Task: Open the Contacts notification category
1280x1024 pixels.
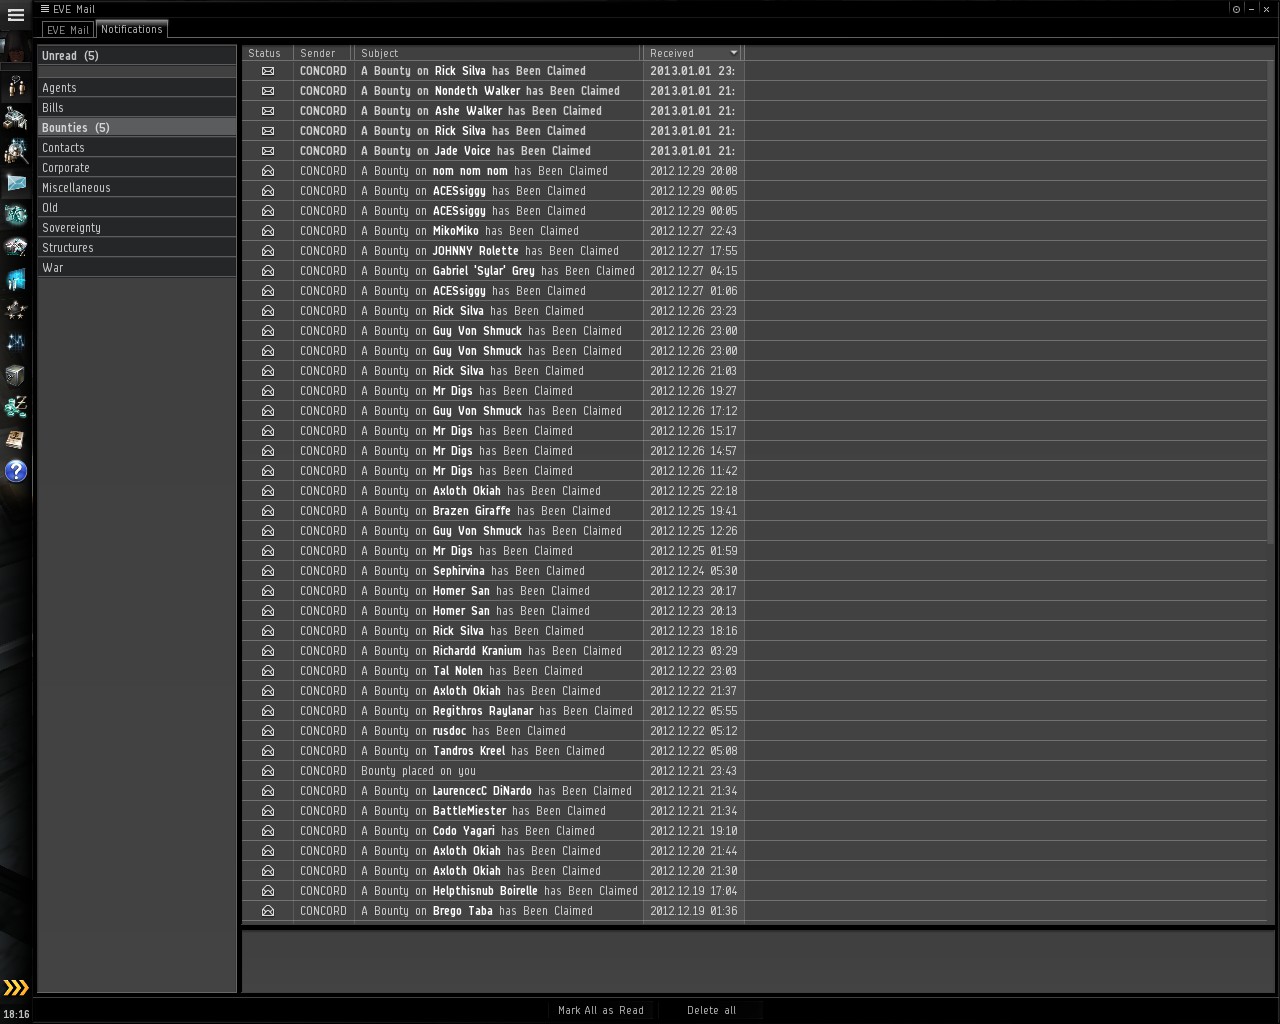Action: 137,148
